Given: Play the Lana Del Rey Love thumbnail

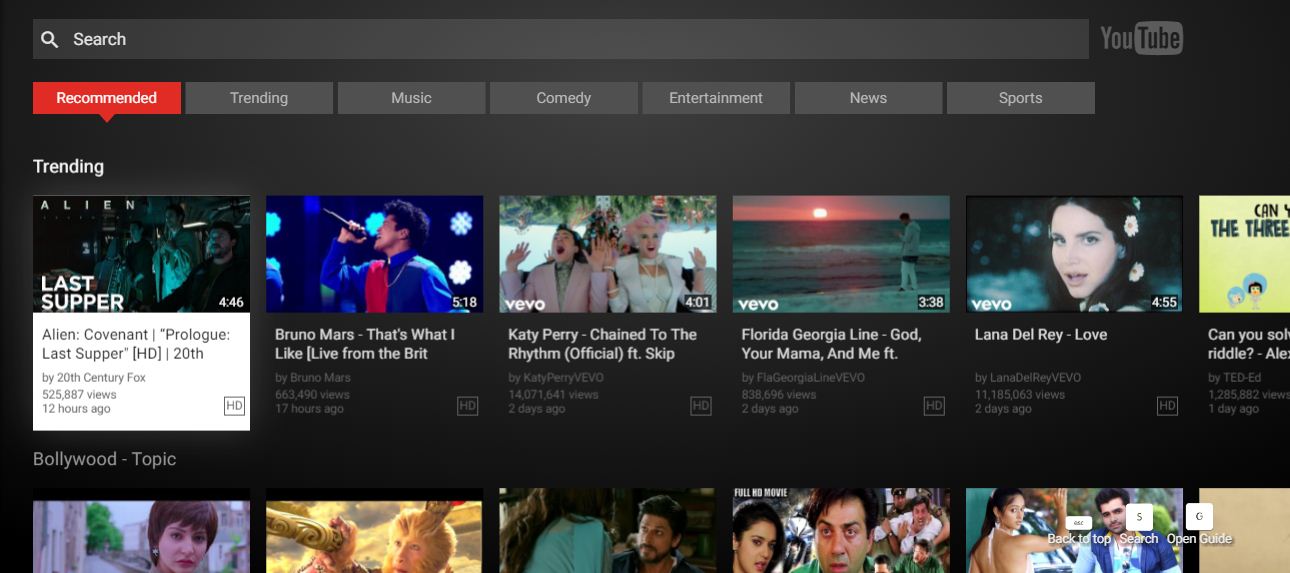Looking at the screenshot, I should coord(1074,254).
